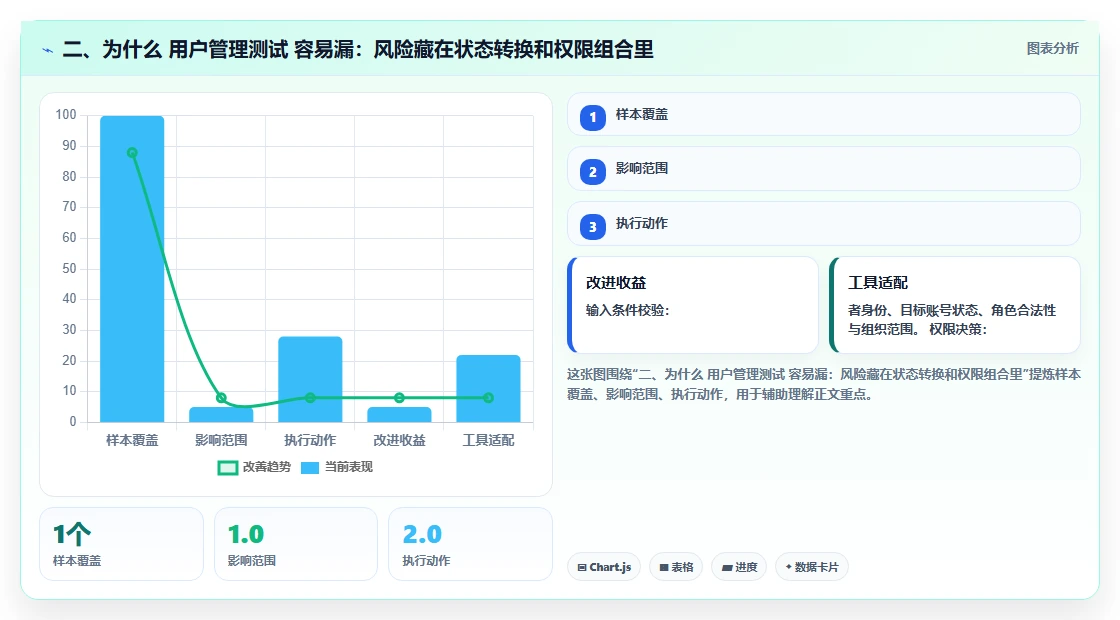Click the trend line point above 样本覆盖
The height and width of the screenshot is (620, 1120).
[x=132, y=153]
